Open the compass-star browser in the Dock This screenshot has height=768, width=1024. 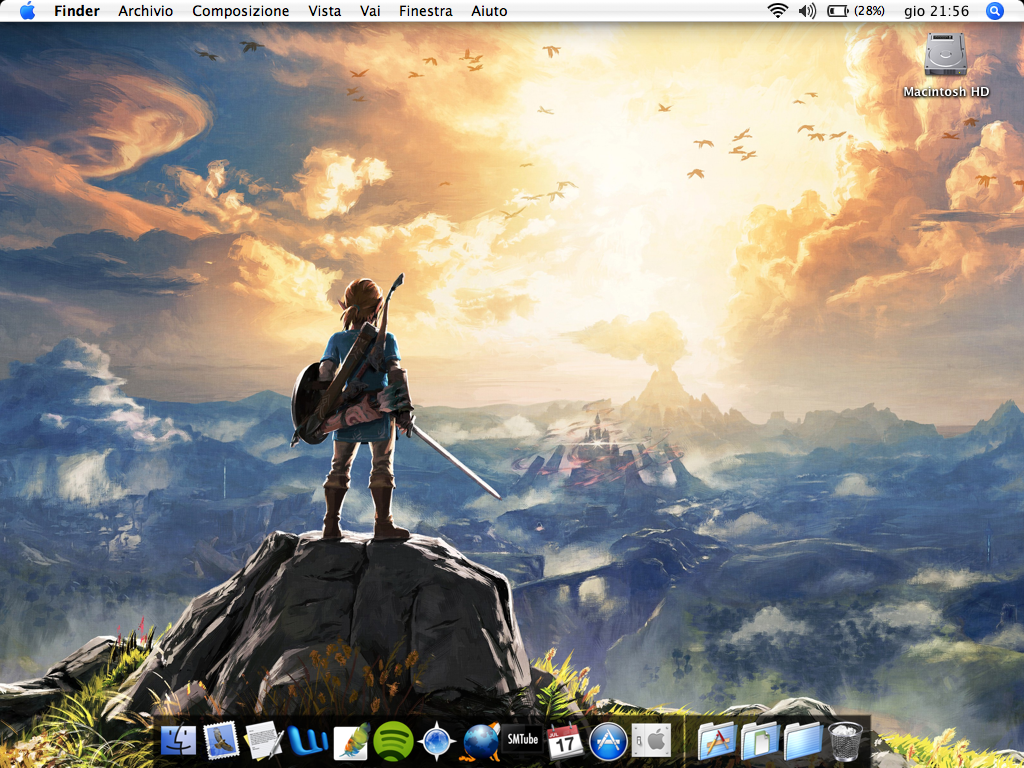click(436, 742)
